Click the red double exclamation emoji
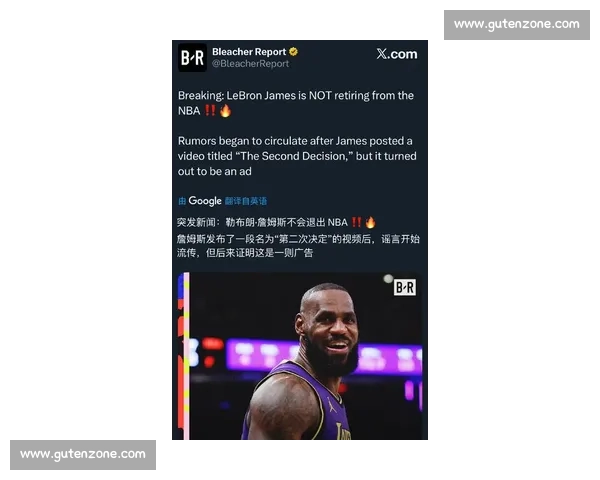The width and height of the screenshot is (600, 480). pos(210,110)
